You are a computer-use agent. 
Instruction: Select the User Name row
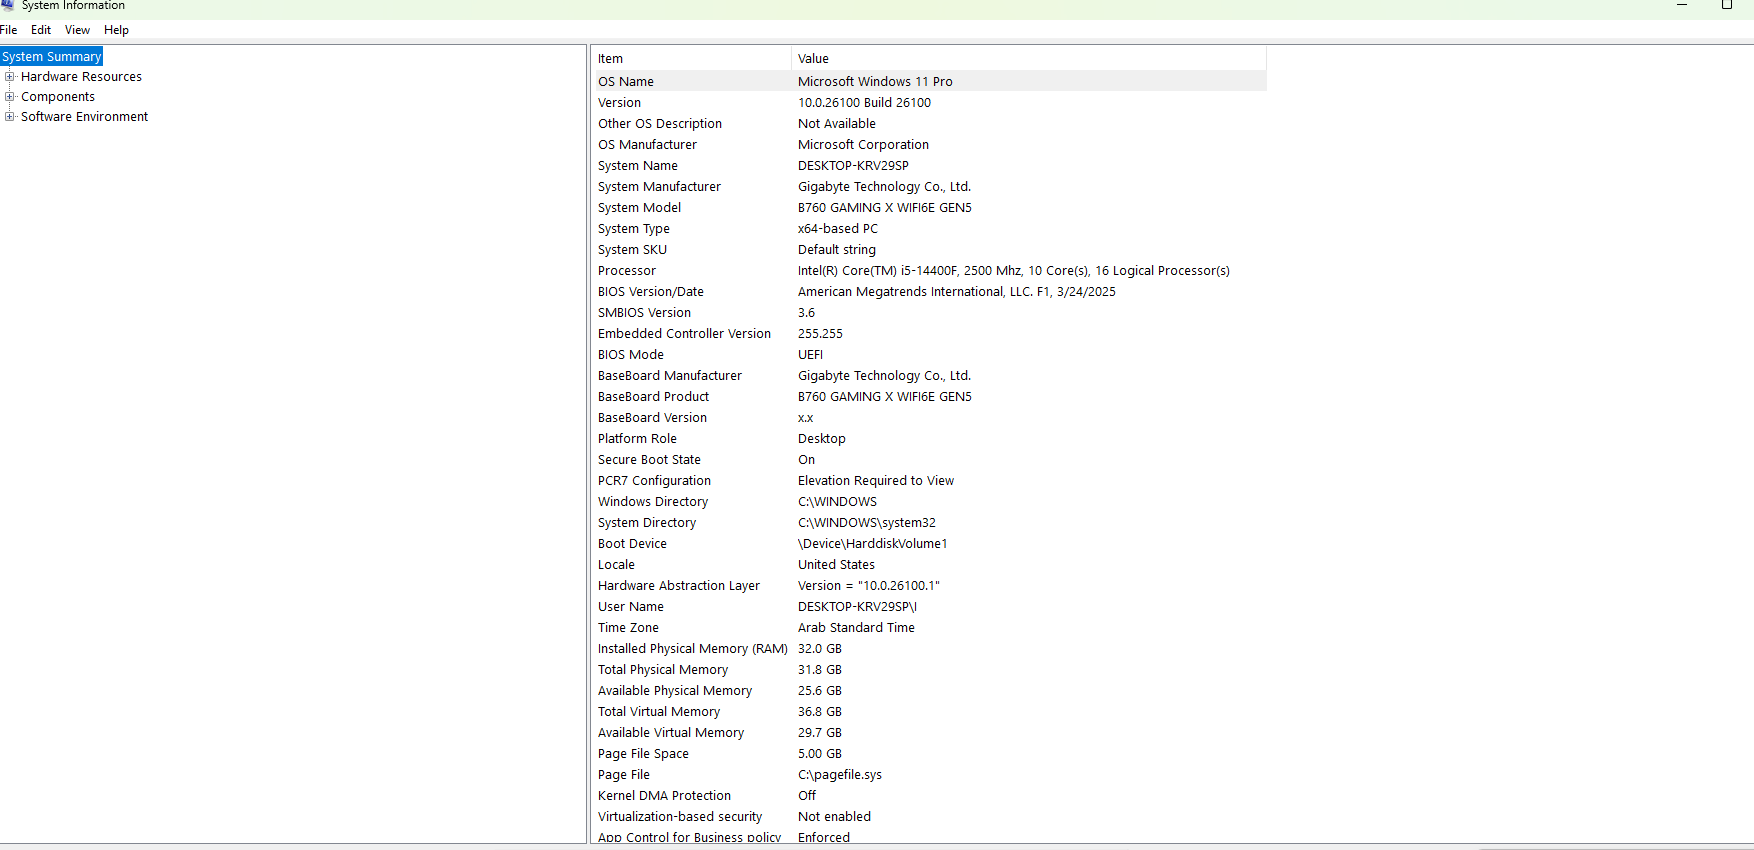929,607
